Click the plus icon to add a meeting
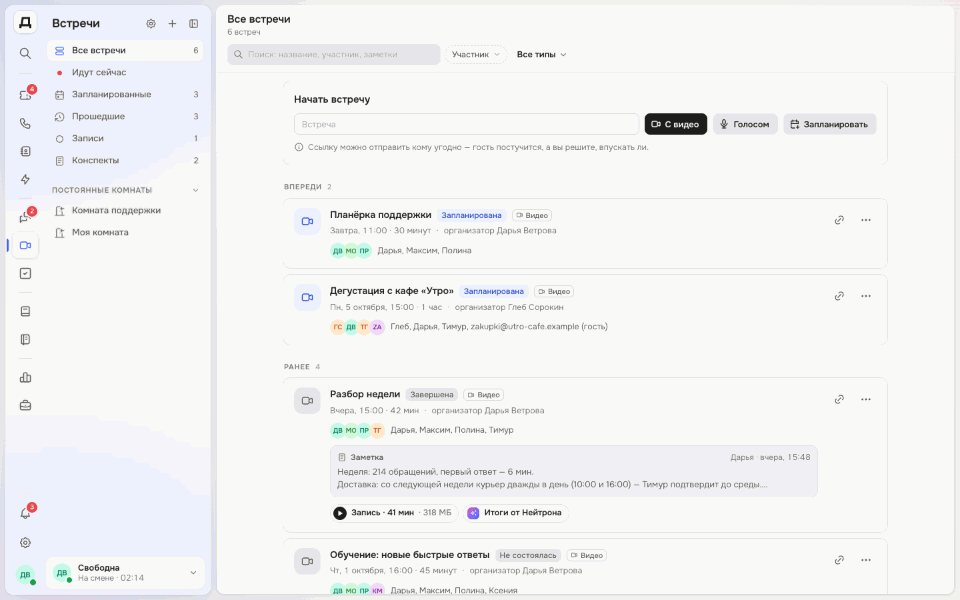Viewport: 960px width, 600px height. point(172,23)
